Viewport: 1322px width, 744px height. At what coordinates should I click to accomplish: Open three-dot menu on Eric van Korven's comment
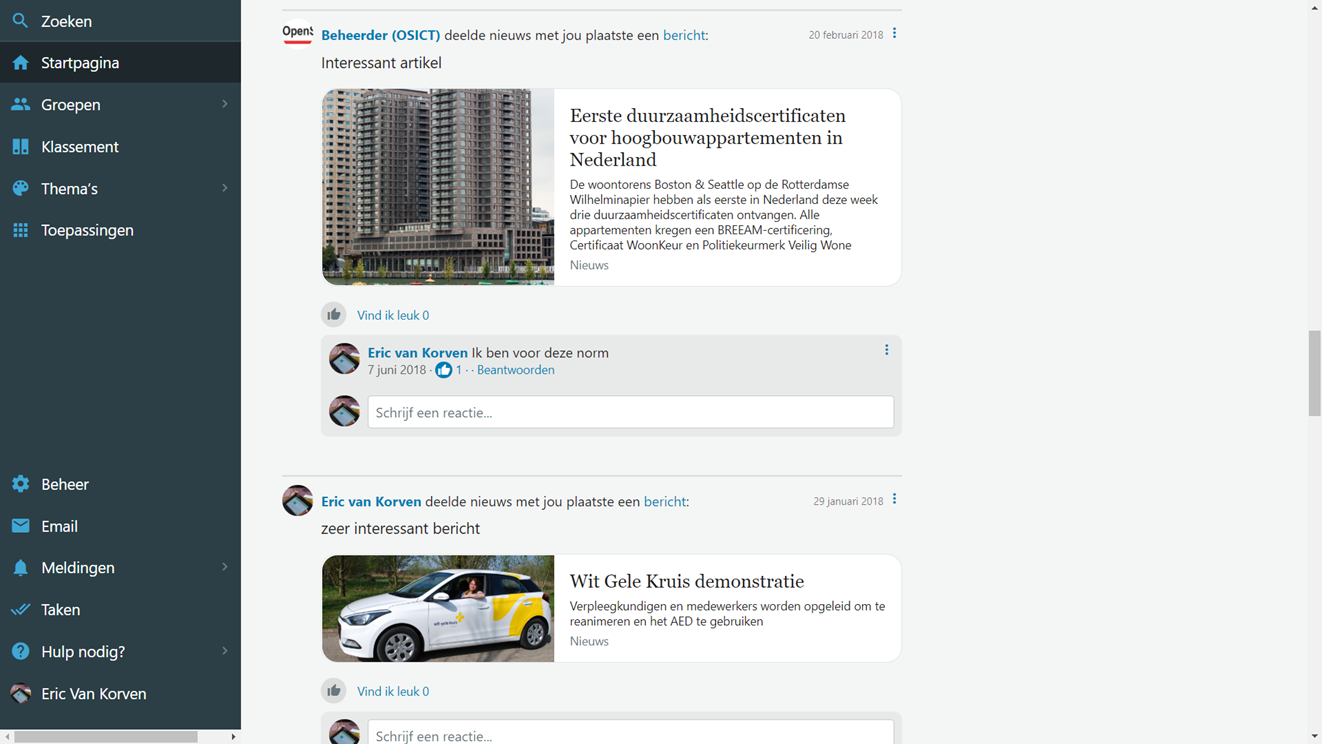tap(886, 350)
